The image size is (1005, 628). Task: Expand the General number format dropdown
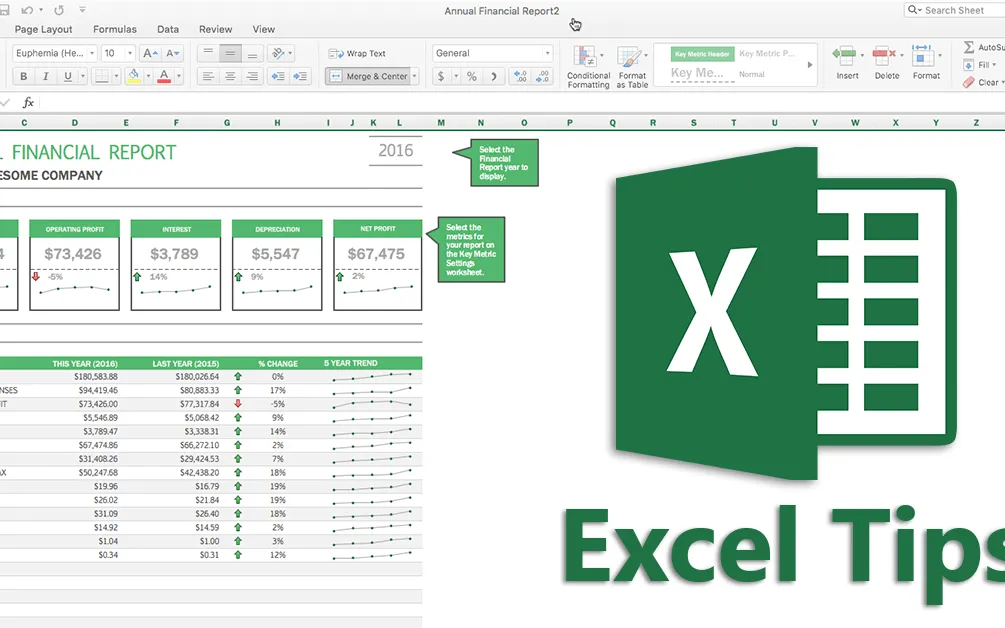pos(547,53)
